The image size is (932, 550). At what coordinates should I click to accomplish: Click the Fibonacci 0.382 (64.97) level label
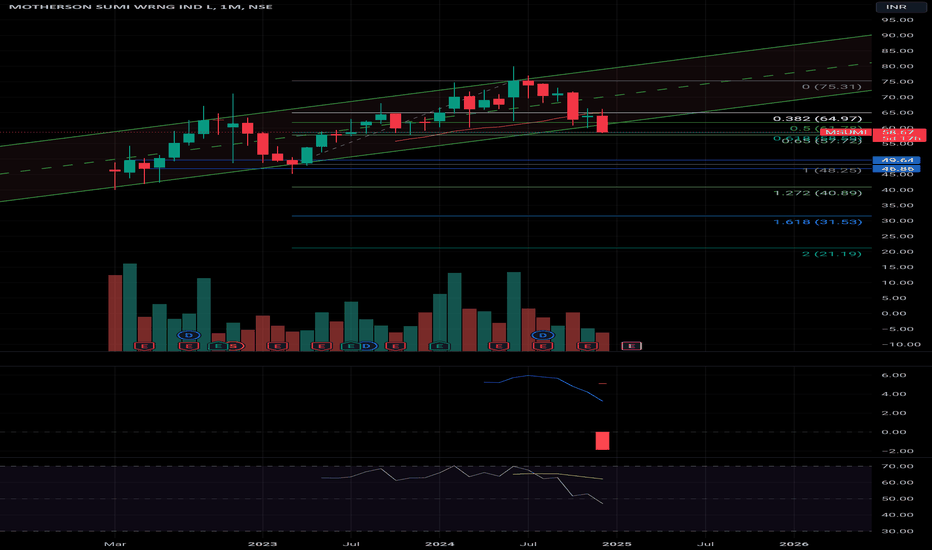(817, 118)
